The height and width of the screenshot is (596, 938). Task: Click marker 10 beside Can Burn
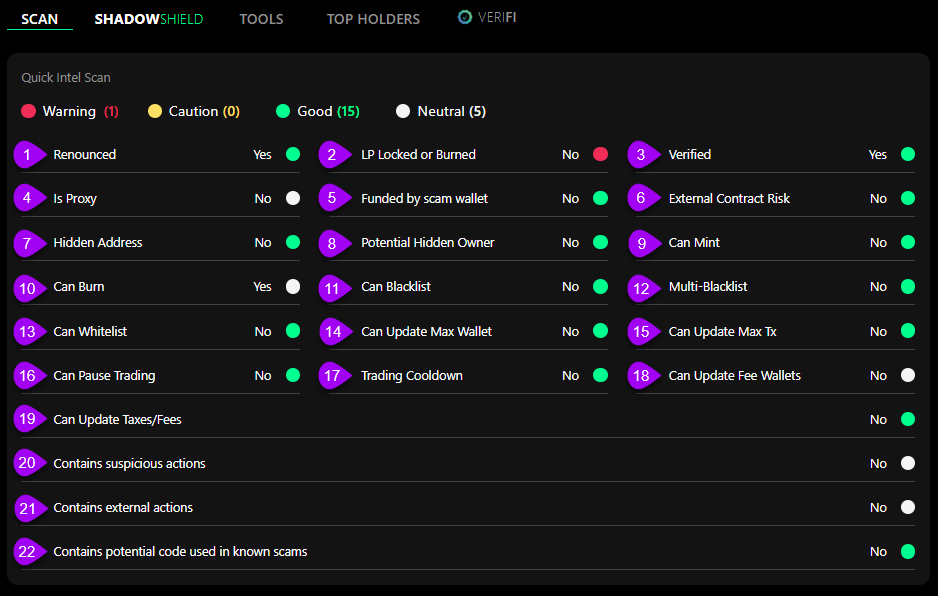click(27, 287)
